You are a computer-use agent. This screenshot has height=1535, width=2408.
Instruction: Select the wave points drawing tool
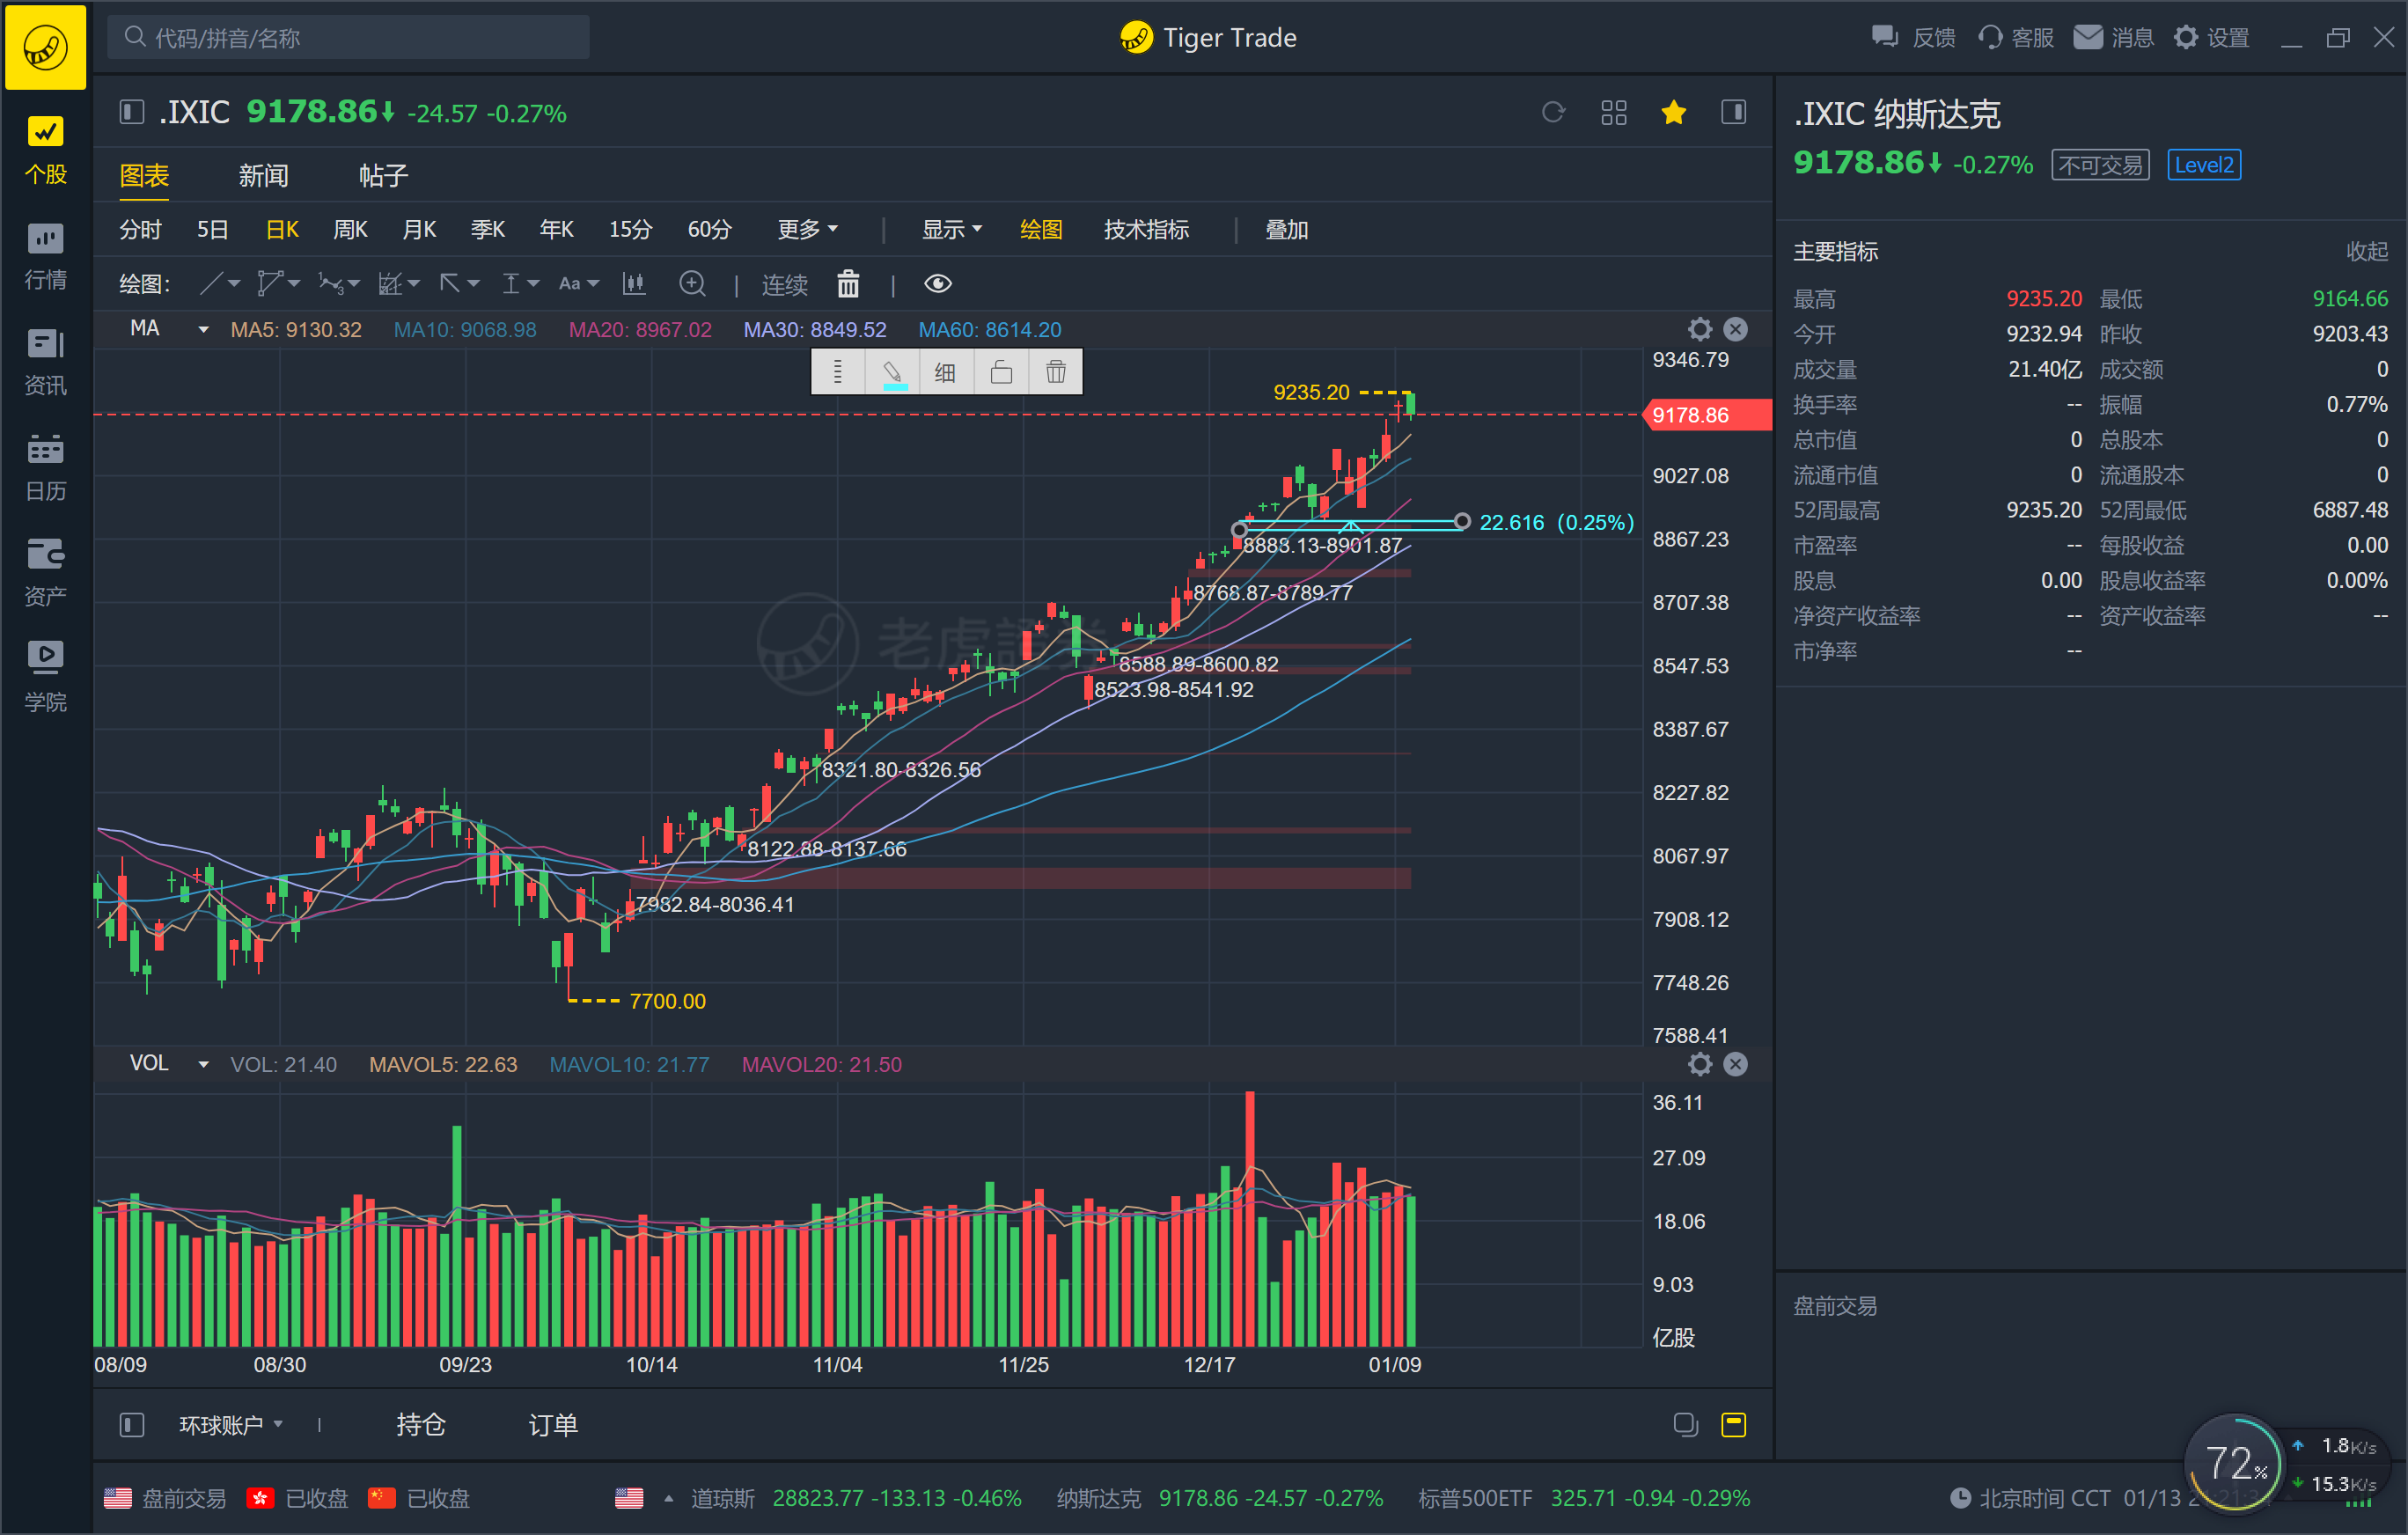[x=330, y=284]
